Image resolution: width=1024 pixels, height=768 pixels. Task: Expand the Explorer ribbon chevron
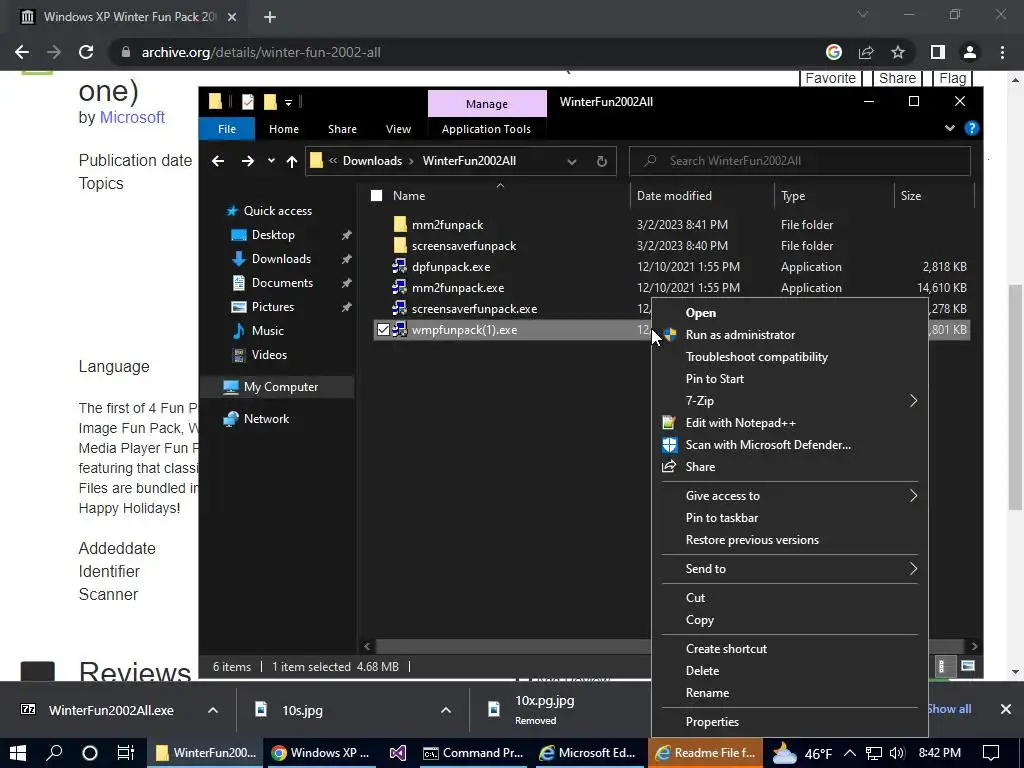(950, 129)
